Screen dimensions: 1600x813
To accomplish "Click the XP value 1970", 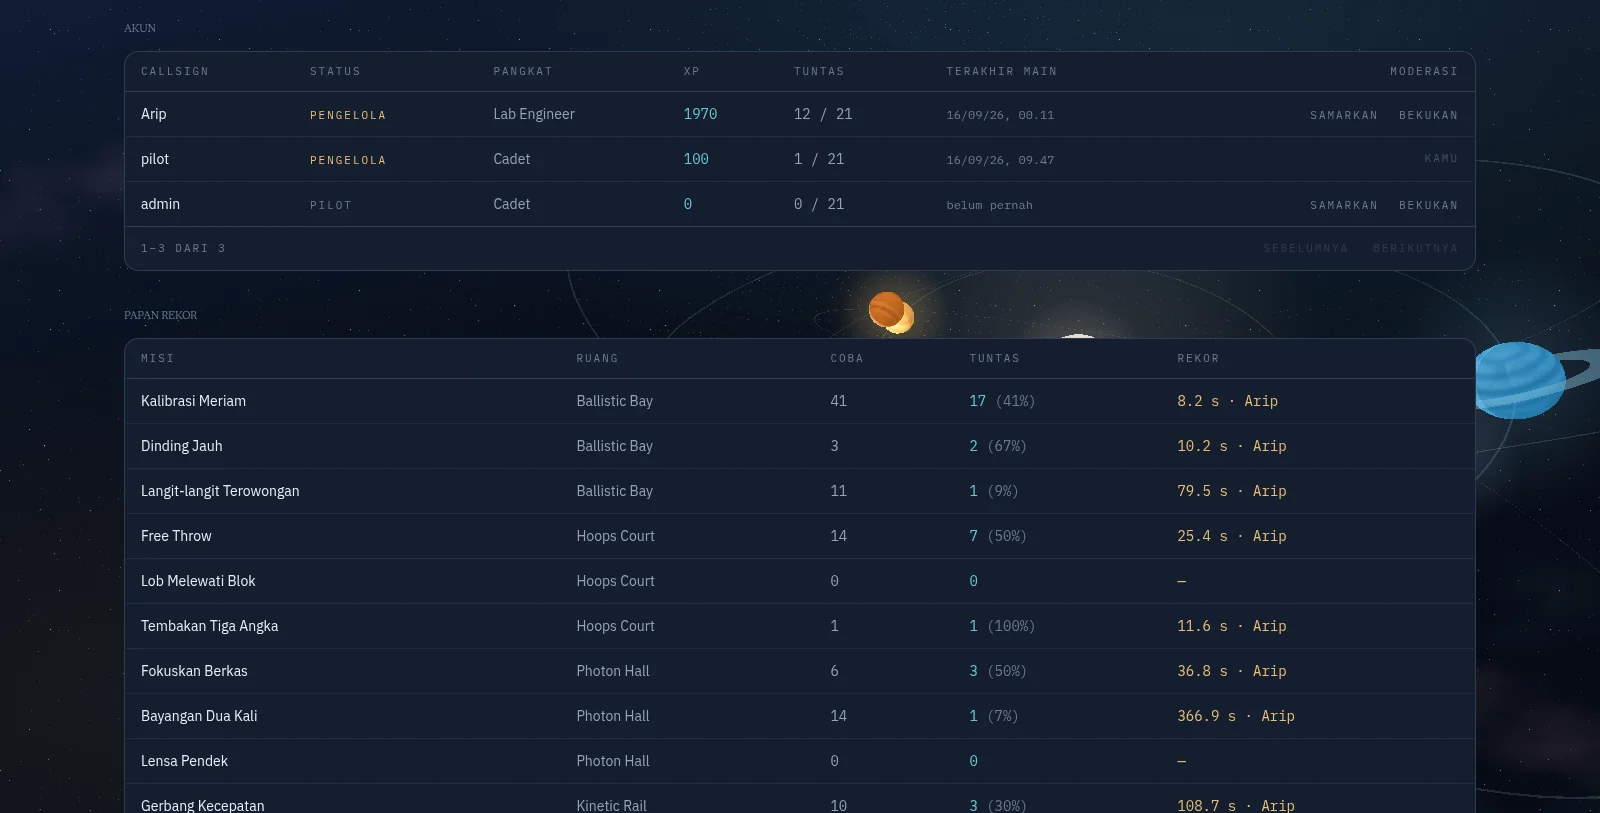I will pyautogui.click(x=700, y=114).
